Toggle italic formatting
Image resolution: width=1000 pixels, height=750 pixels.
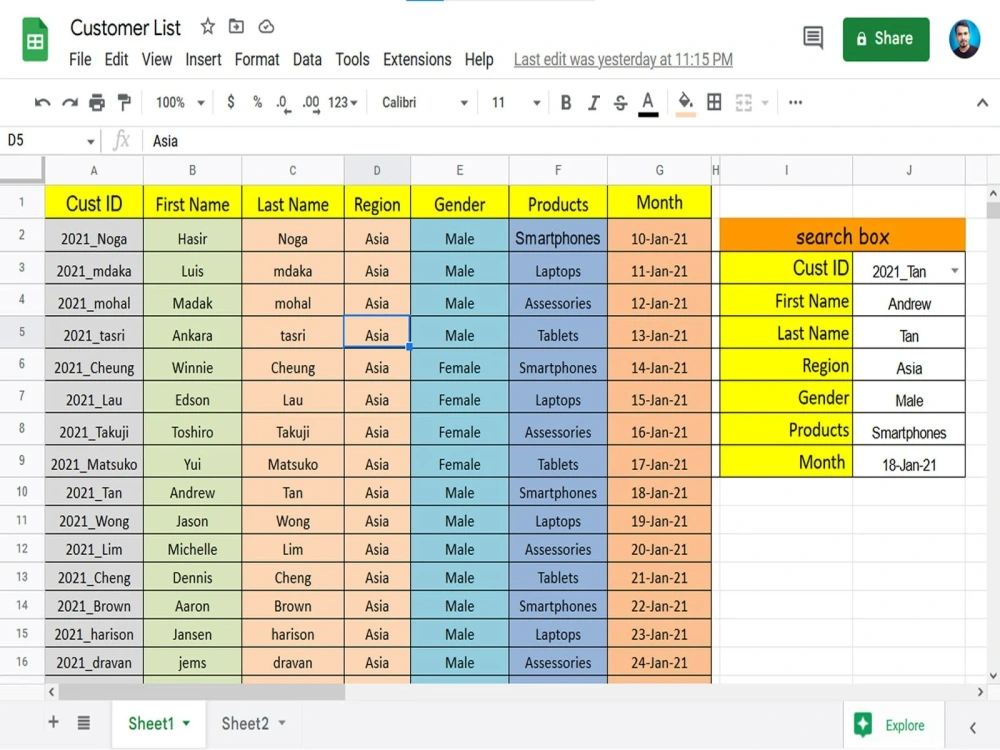[x=593, y=103]
